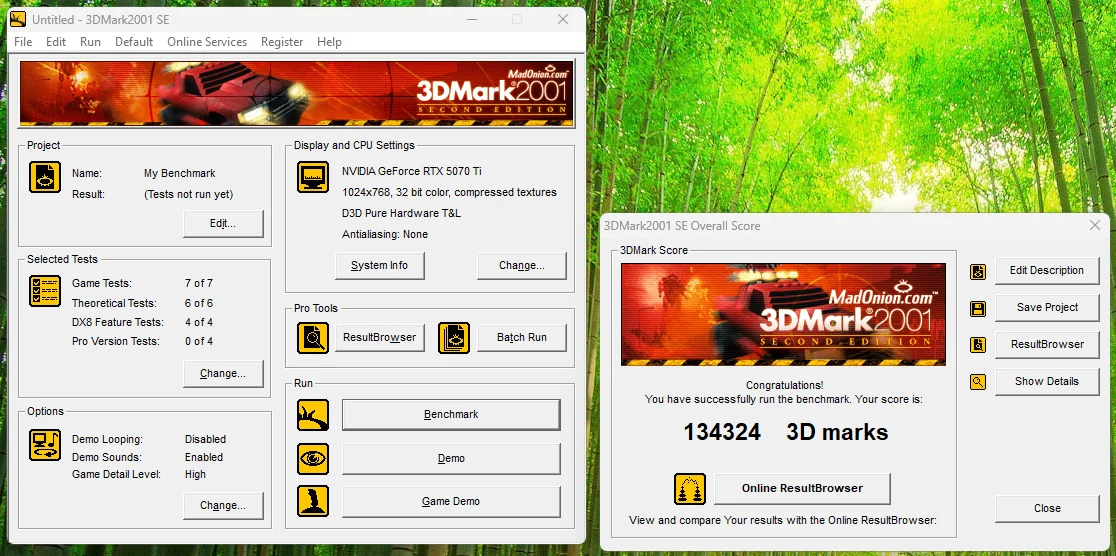This screenshot has width=1116, height=556.
Task: Click 'D3D Pure Hardware T&L' text
Action: point(401,214)
